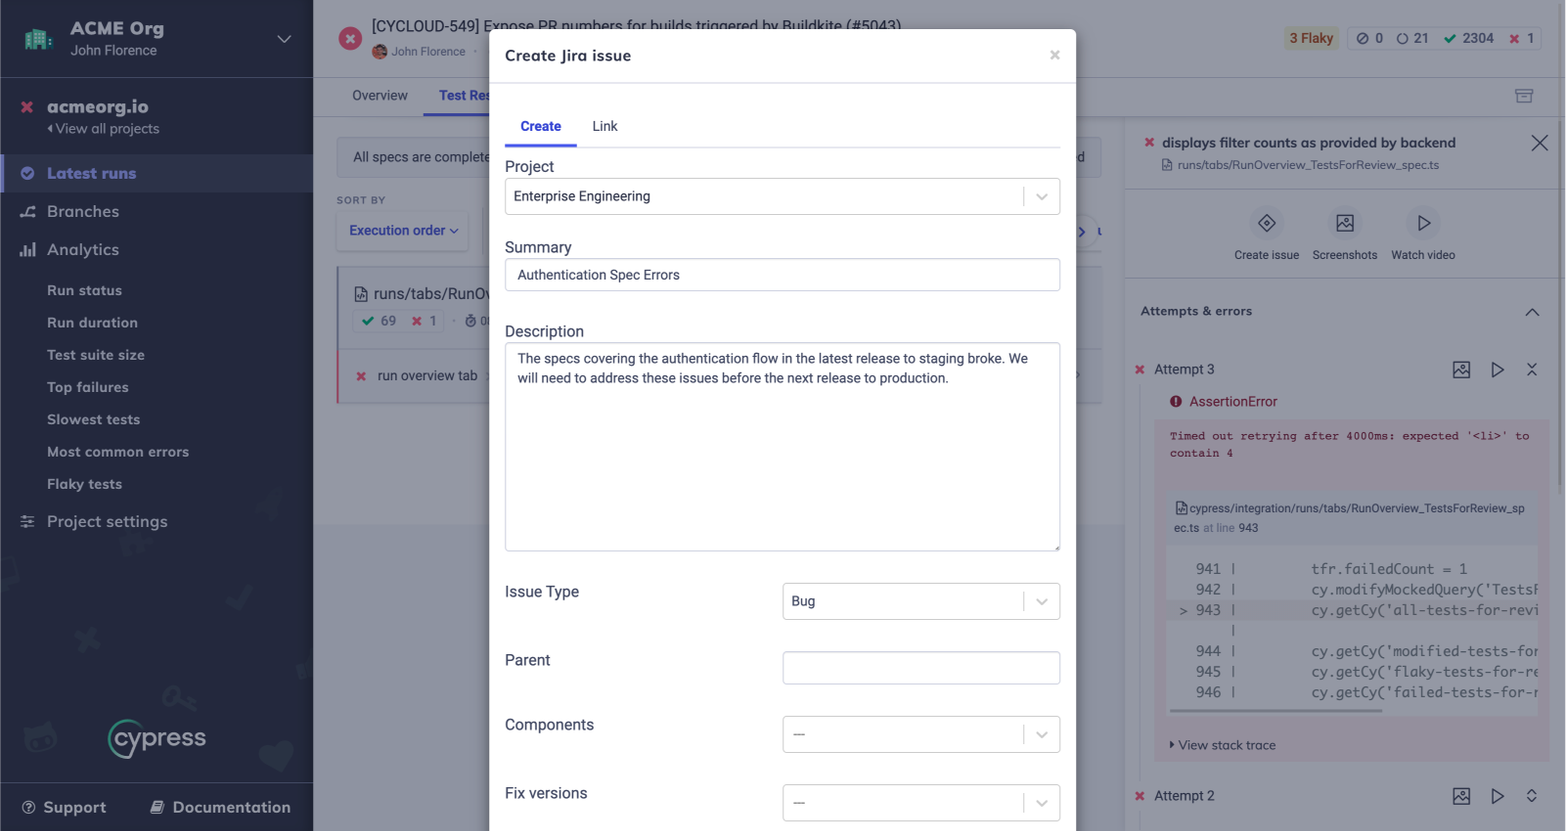Select the Create tab in dialog
1566x831 pixels.
[x=540, y=126]
